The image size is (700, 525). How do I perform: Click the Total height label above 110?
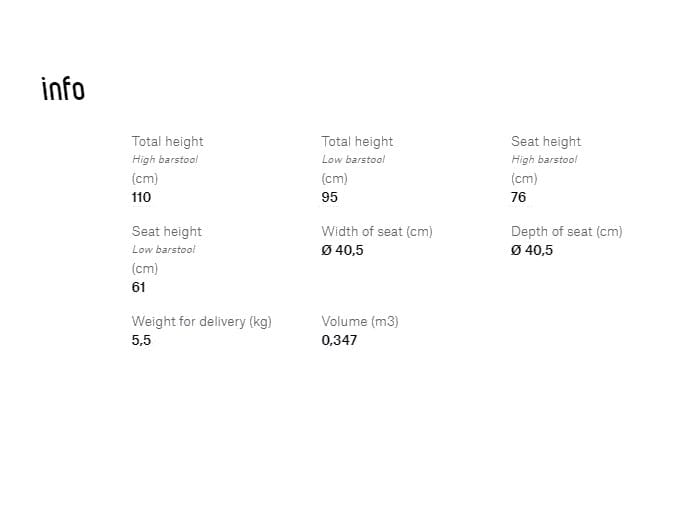point(167,142)
